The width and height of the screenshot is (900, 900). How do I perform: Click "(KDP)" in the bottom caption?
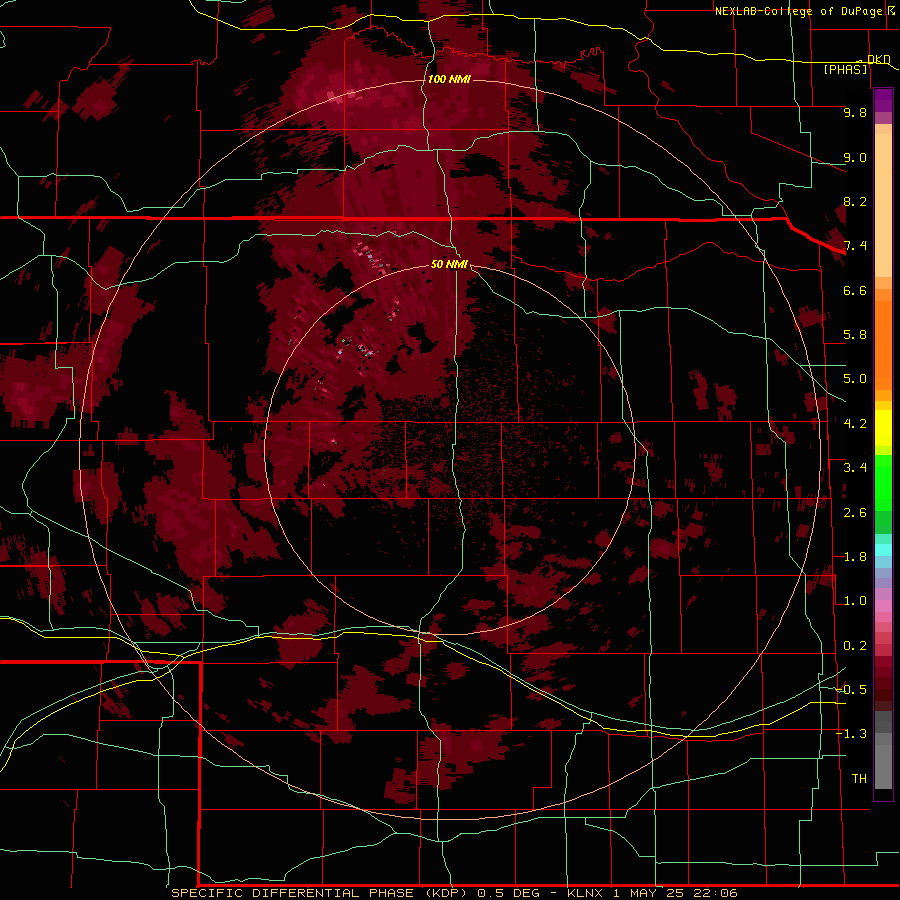coord(445,893)
